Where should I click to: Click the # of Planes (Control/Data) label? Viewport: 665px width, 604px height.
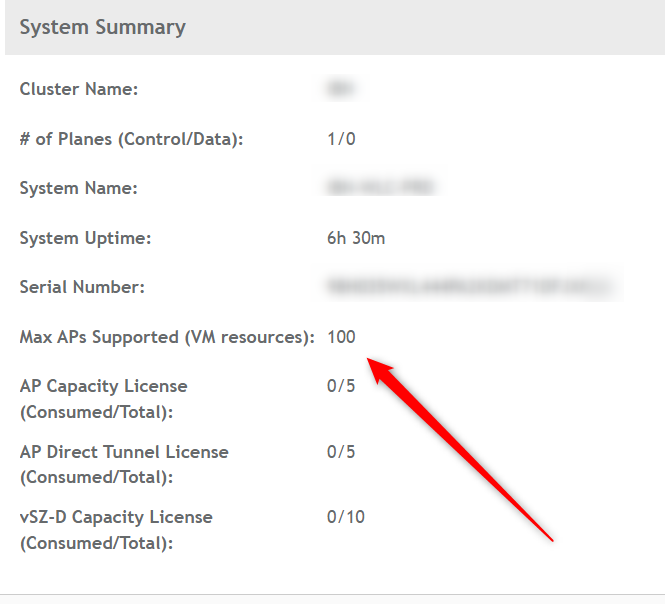(x=131, y=139)
